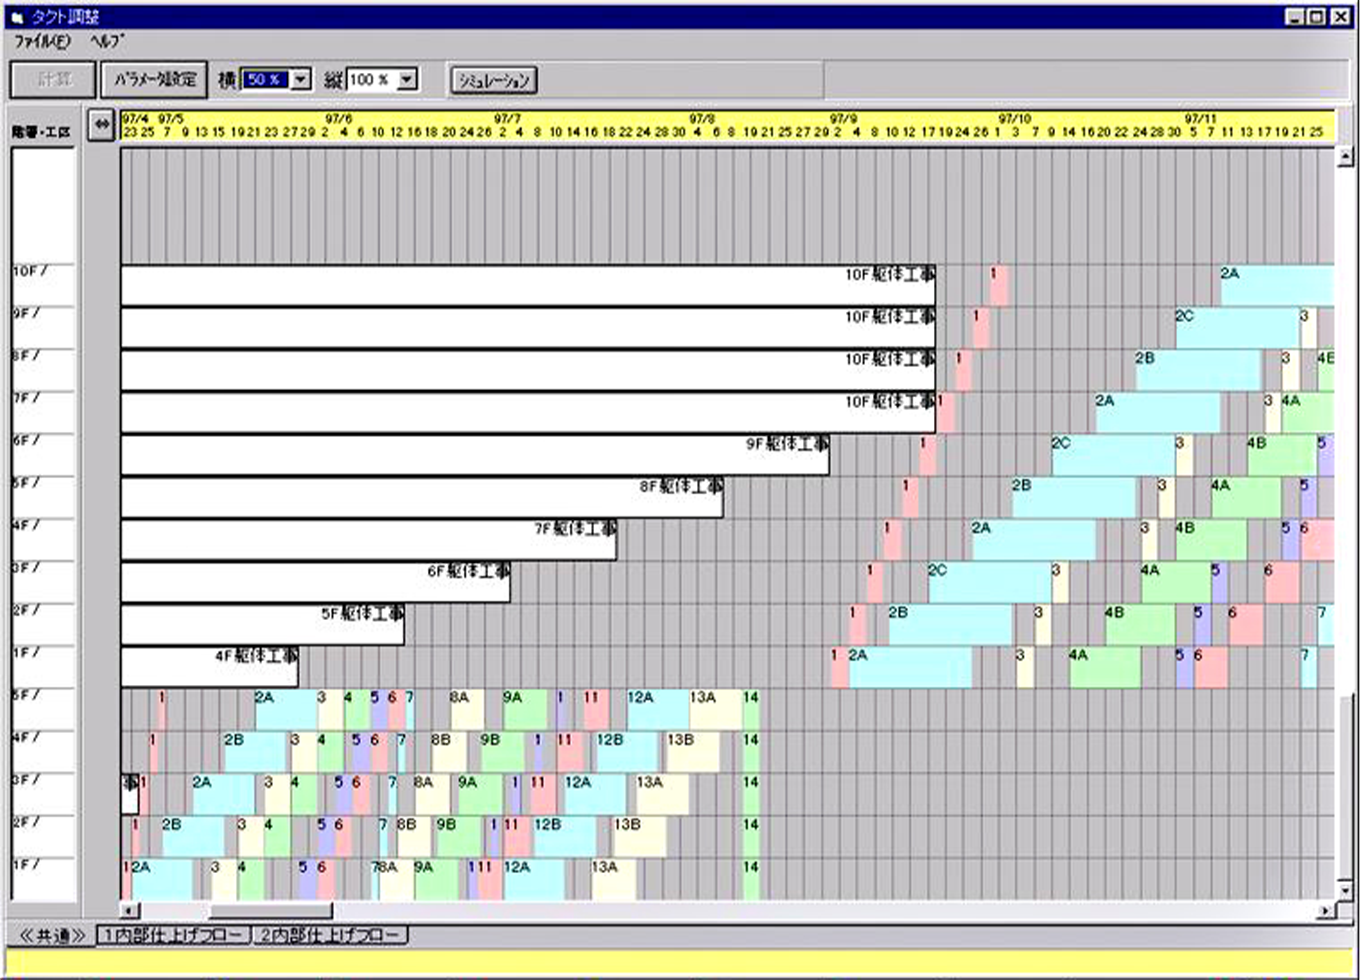Click the パラメータ設定 button

[154, 79]
